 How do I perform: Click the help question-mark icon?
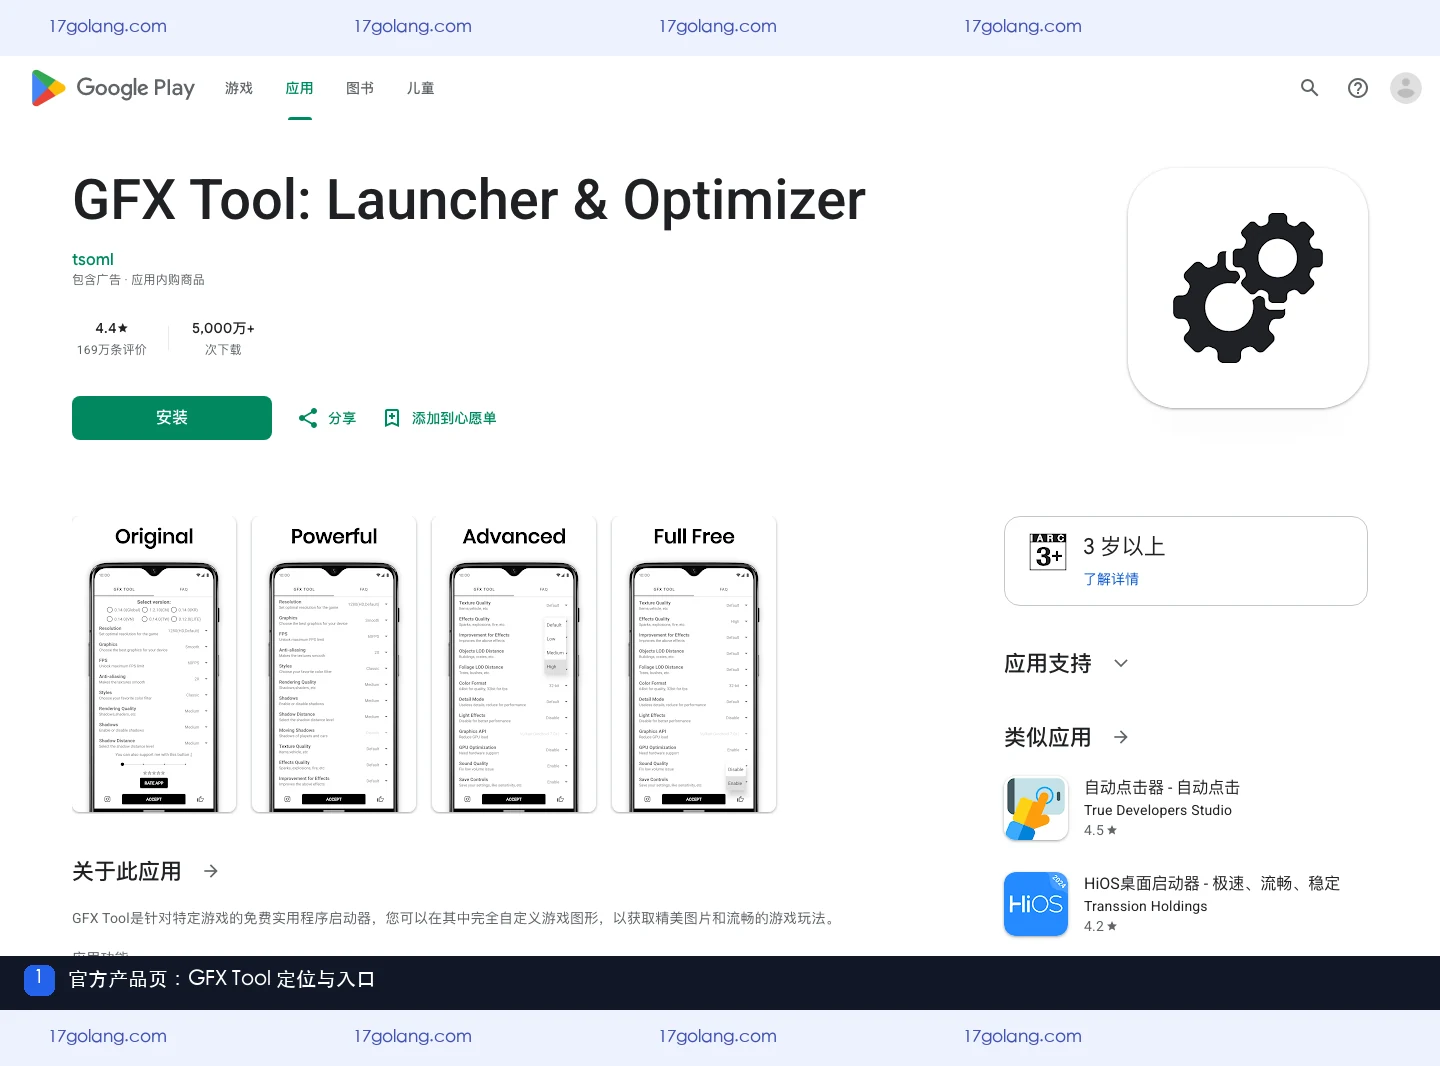click(x=1358, y=88)
